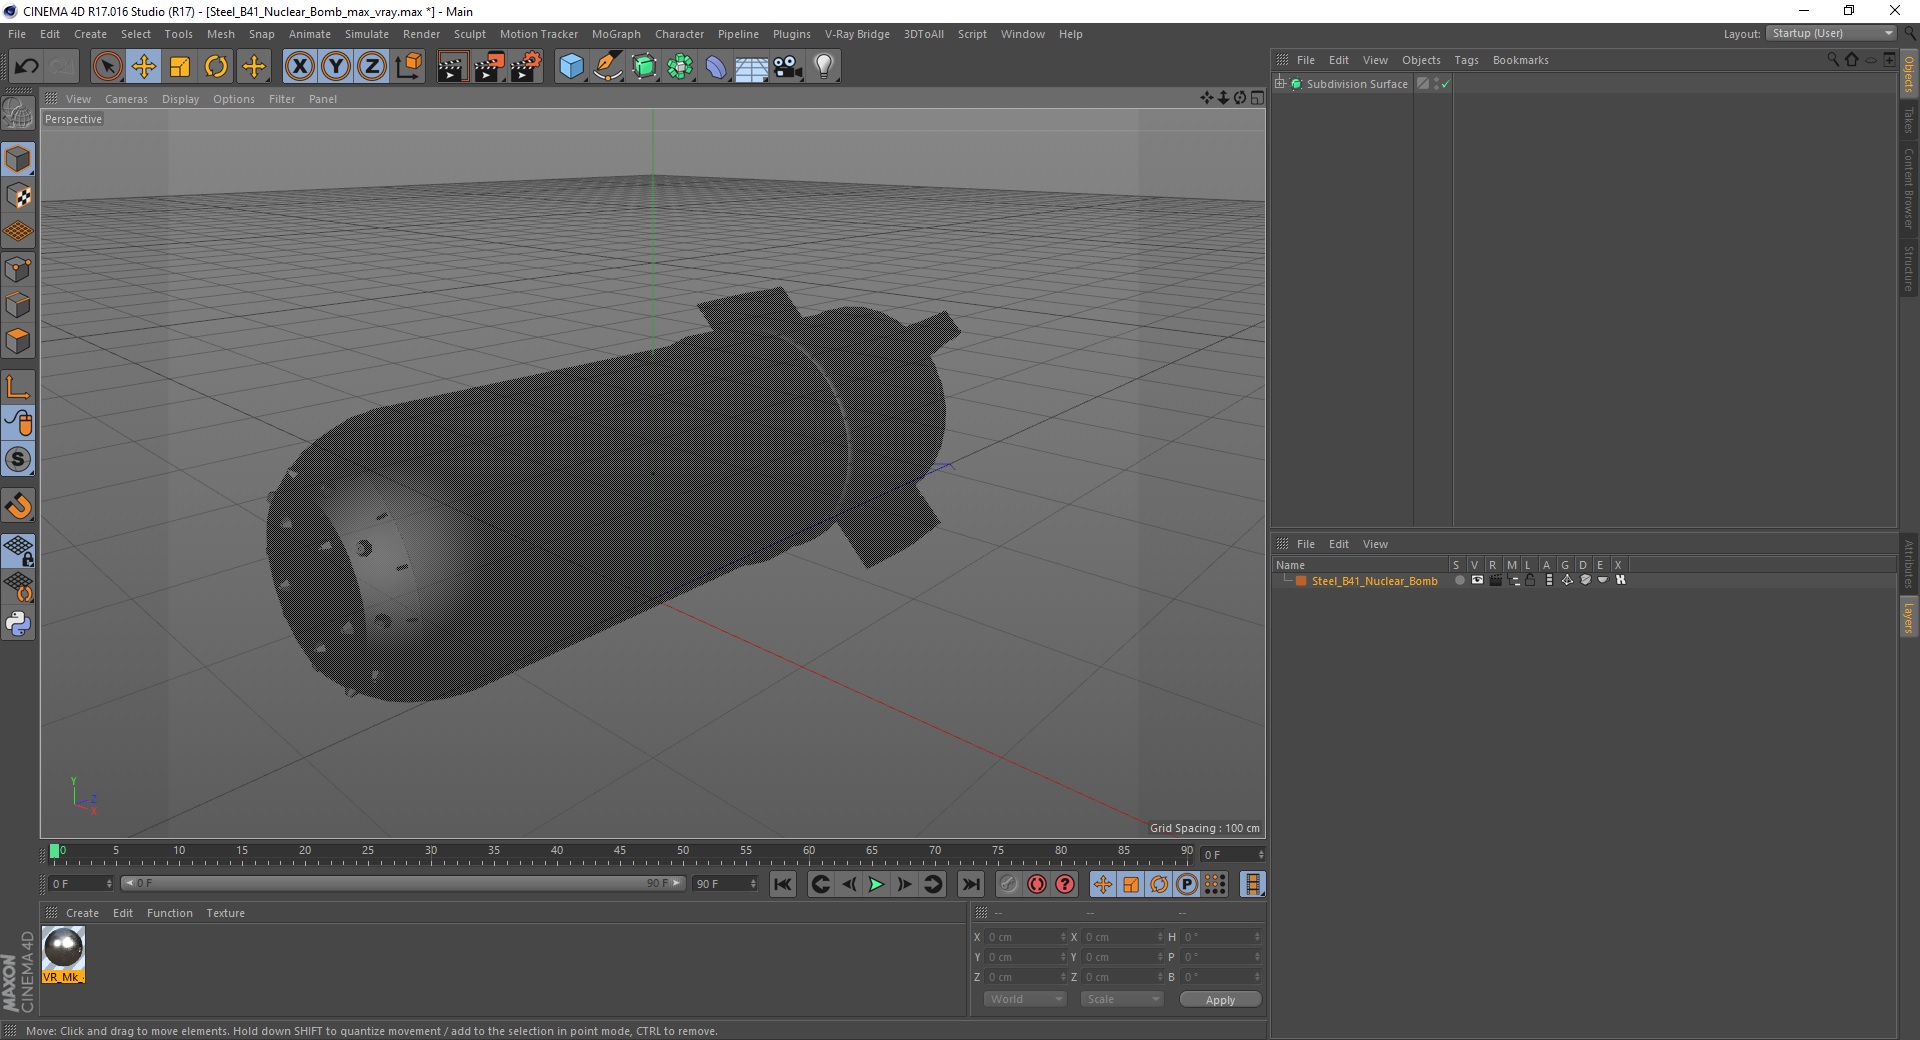Activate the Move tool

click(144, 67)
